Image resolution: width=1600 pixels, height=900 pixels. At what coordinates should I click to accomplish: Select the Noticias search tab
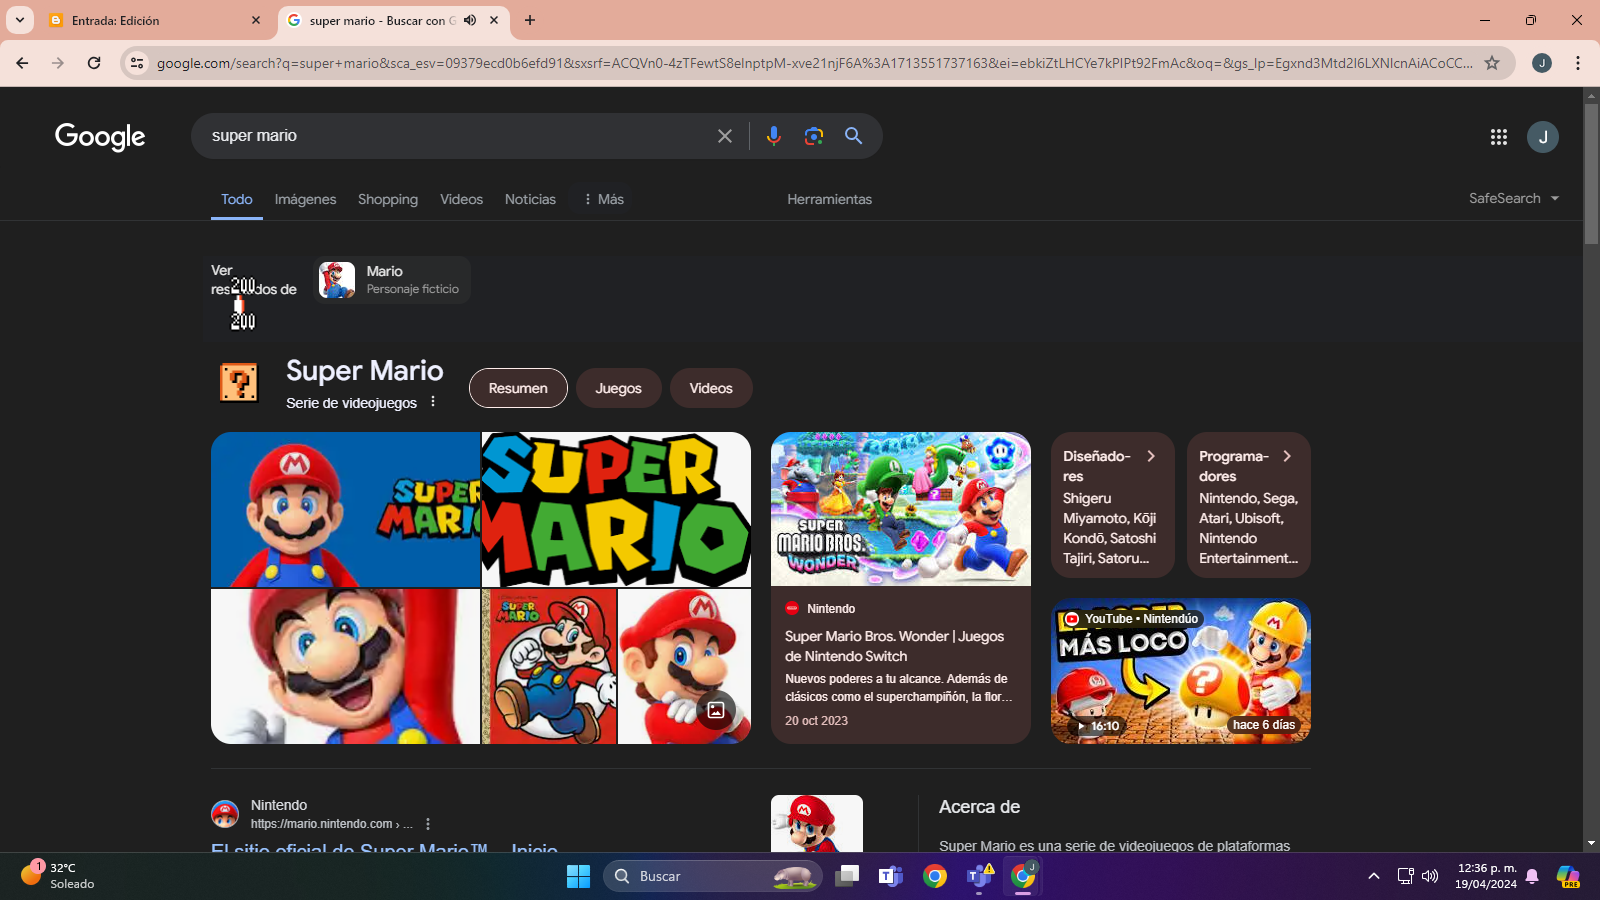(x=530, y=199)
